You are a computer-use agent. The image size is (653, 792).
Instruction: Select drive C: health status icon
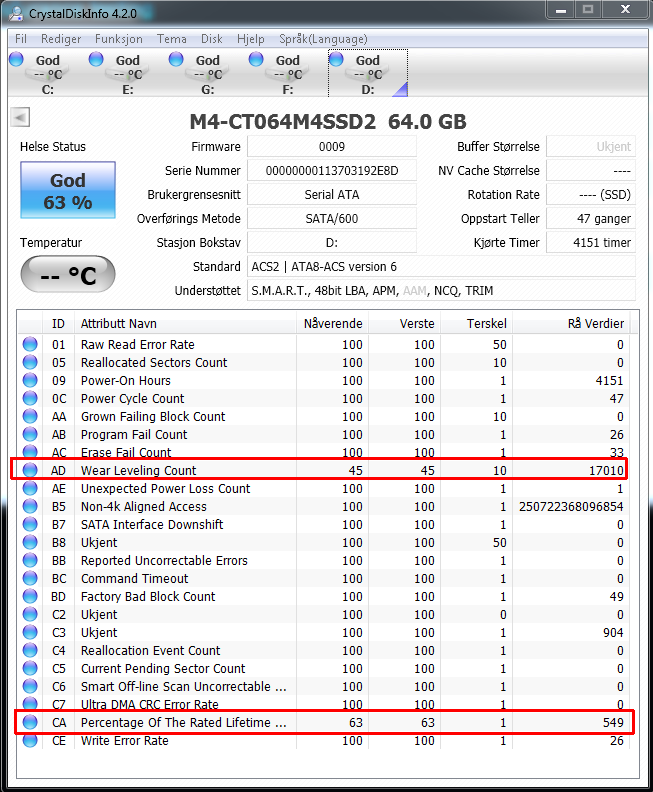point(16,59)
